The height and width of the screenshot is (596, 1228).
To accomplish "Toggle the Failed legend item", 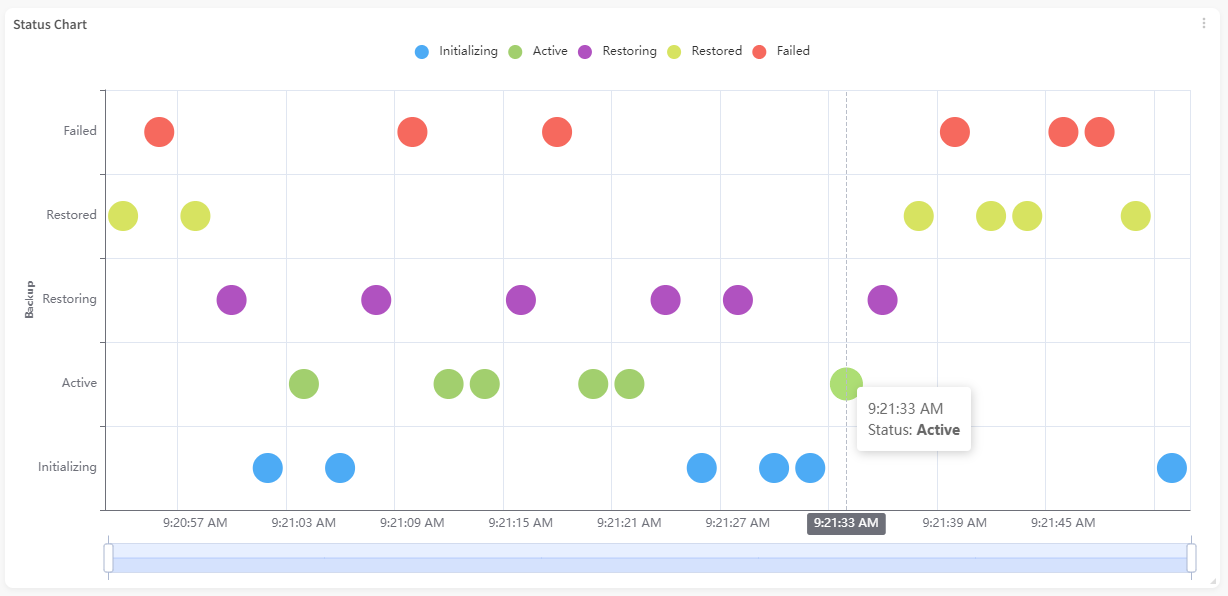I will tap(780, 51).
